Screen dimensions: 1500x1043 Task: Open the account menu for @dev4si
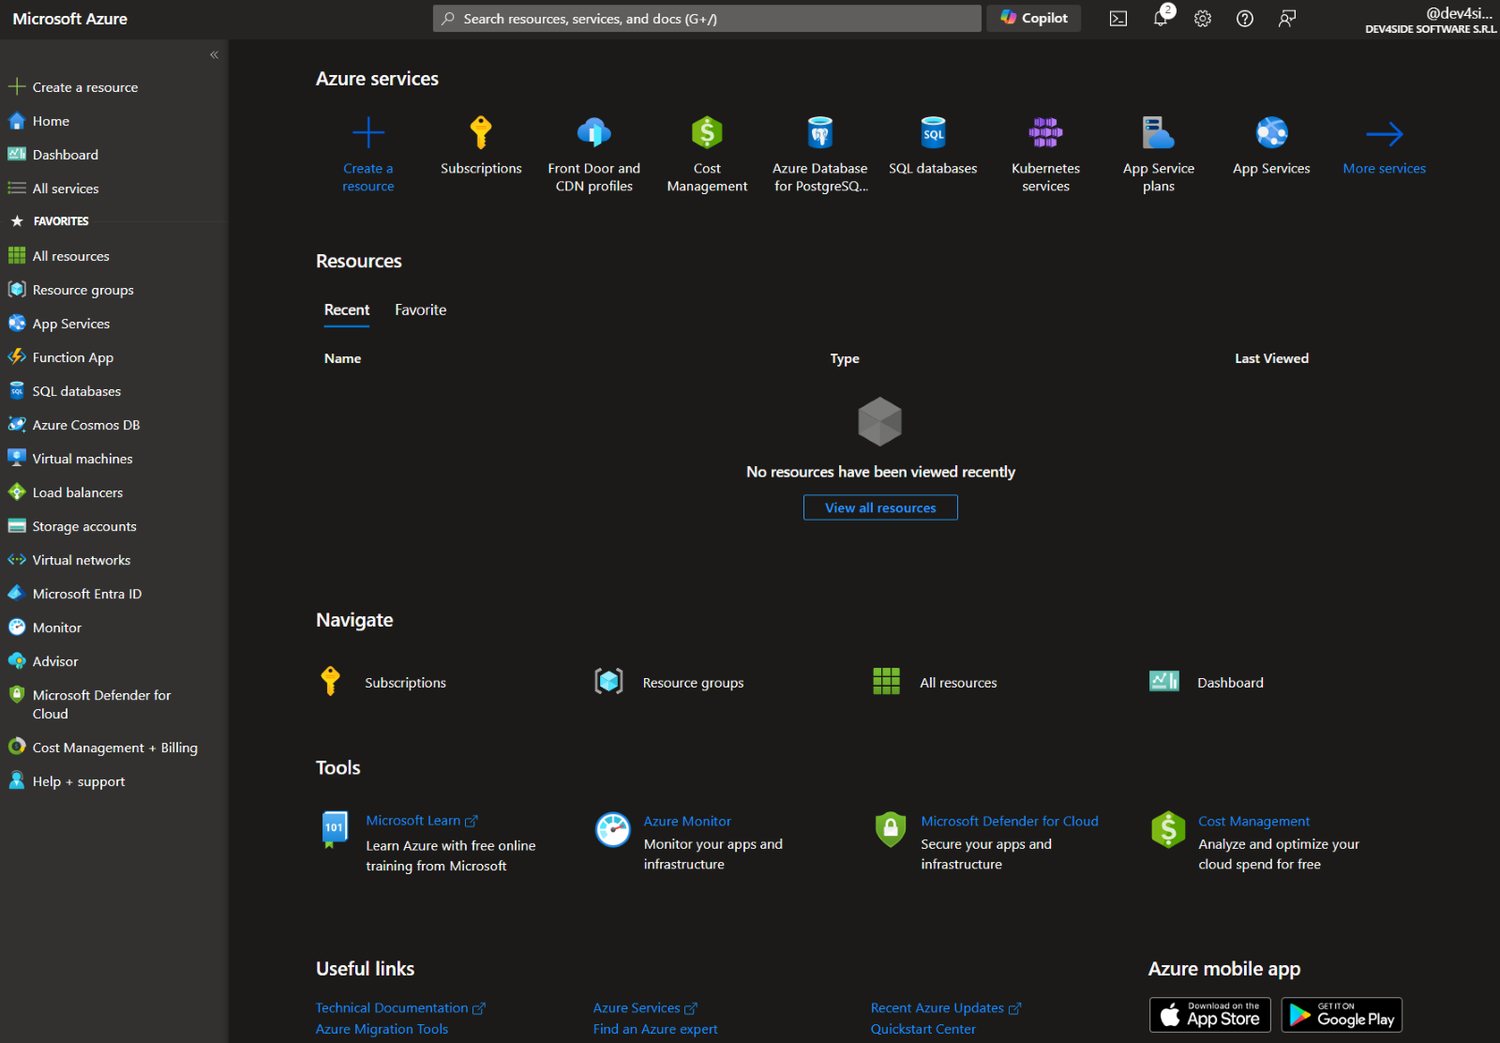pos(1431,19)
